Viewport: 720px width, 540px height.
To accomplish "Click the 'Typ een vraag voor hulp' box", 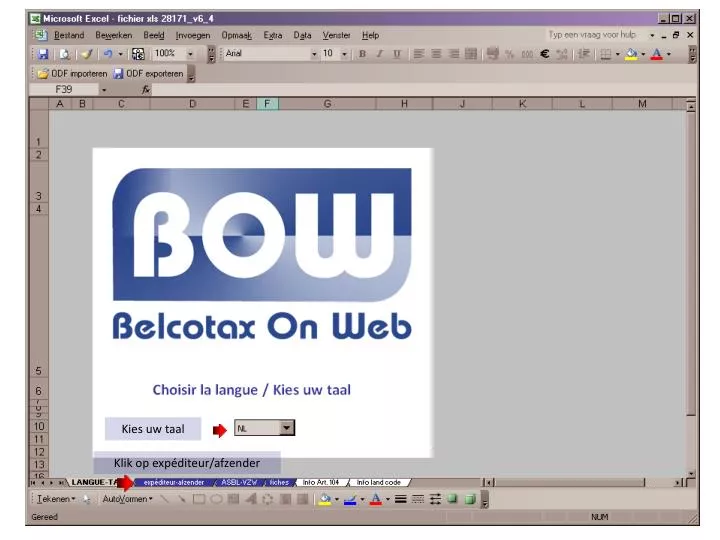I will pos(596,35).
